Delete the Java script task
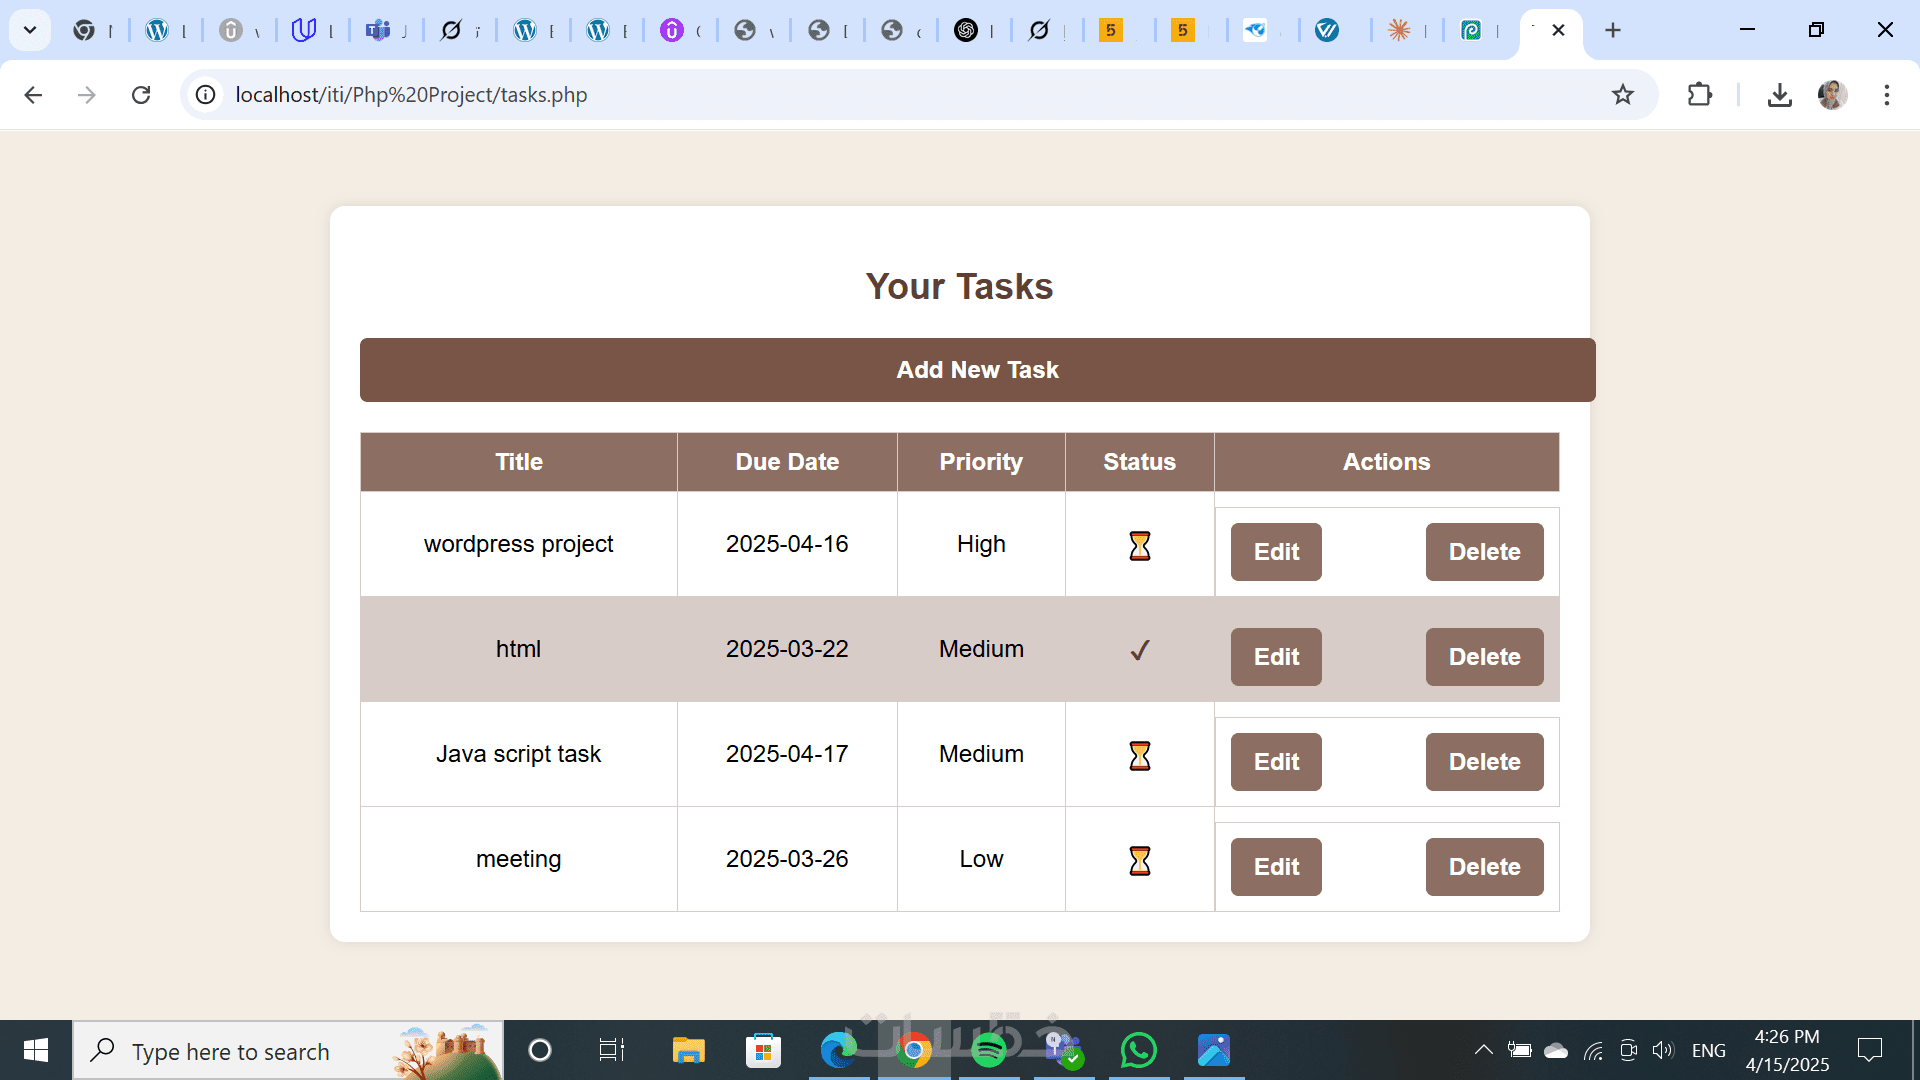This screenshot has height=1080, width=1920. pos(1483,762)
